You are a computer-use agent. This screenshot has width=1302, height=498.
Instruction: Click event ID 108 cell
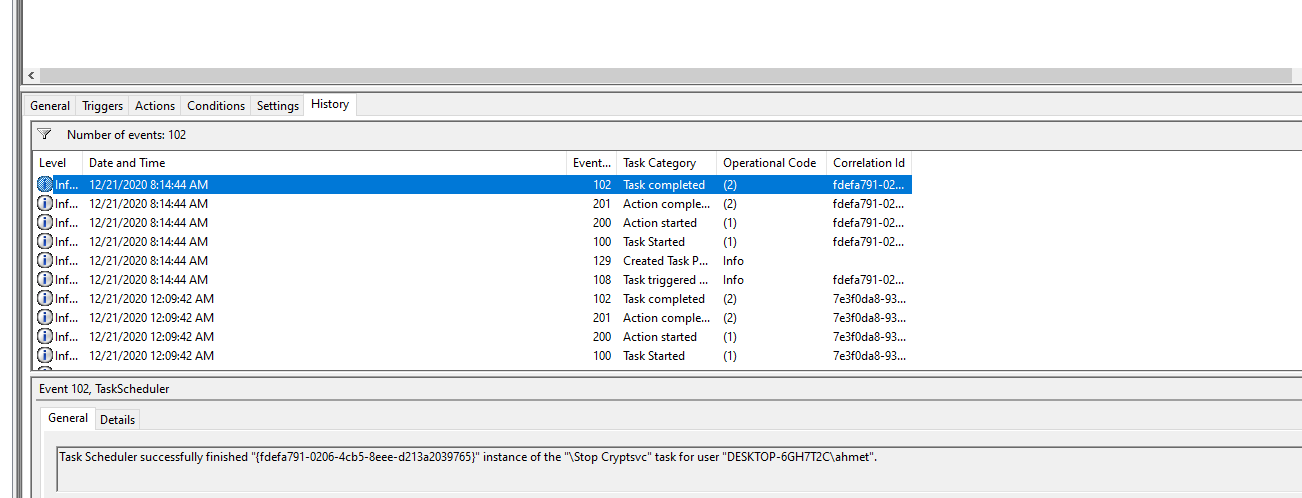602,280
